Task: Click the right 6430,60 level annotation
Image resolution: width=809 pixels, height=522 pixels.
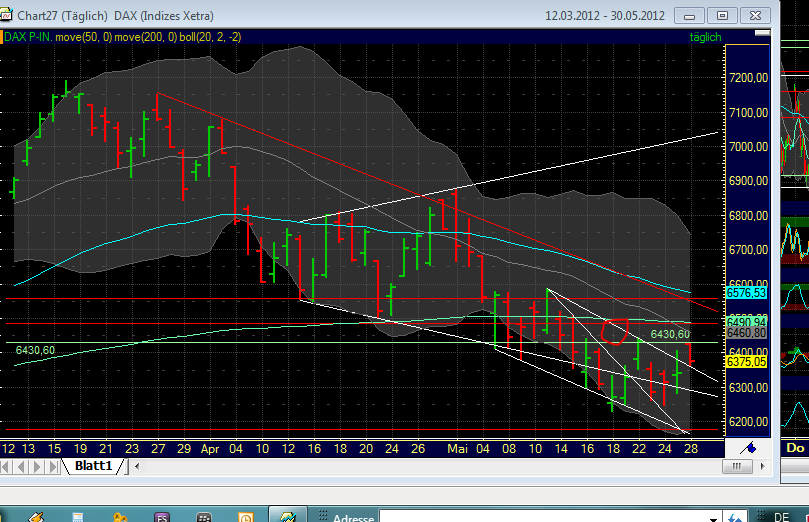Action: coord(670,334)
